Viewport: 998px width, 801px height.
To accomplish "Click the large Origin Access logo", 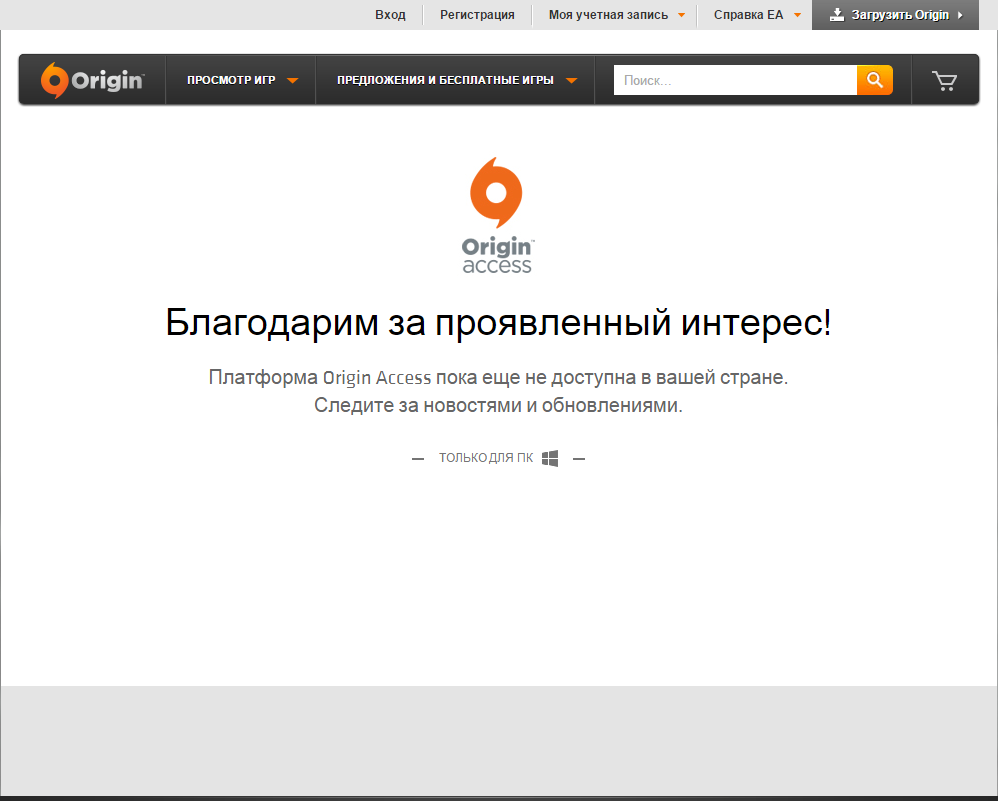I will pos(497,216).
